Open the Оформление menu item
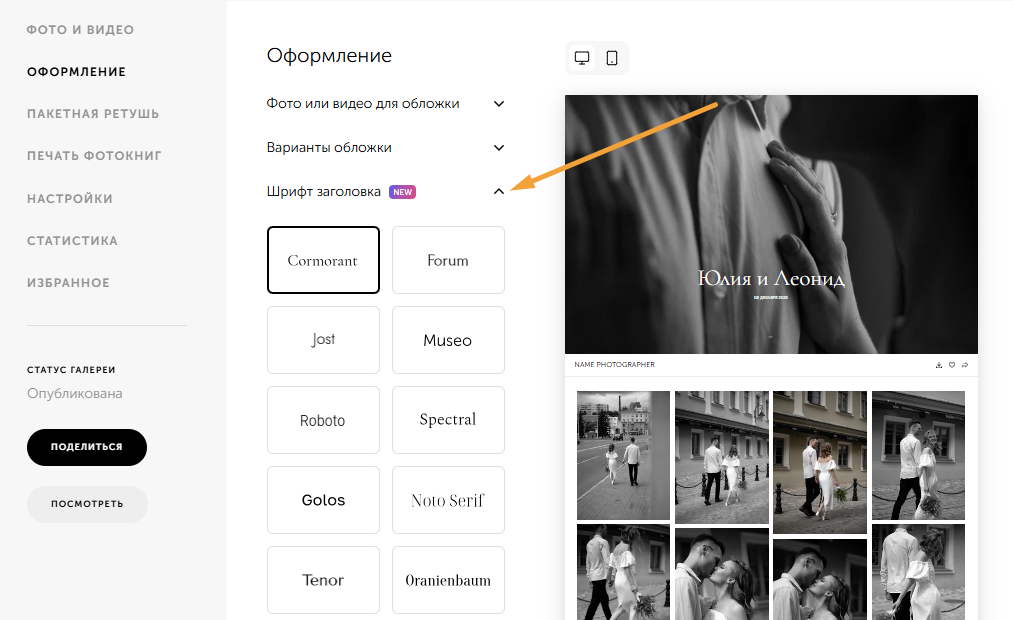The height and width of the screenshot is (620, 1014). (x=76, y=72)
